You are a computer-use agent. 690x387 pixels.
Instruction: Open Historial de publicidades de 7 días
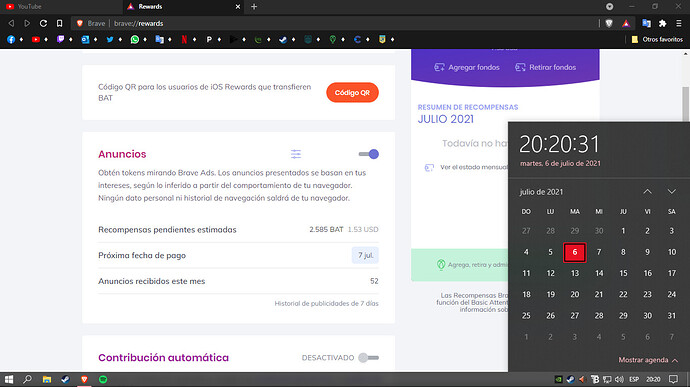click(327, 303)
